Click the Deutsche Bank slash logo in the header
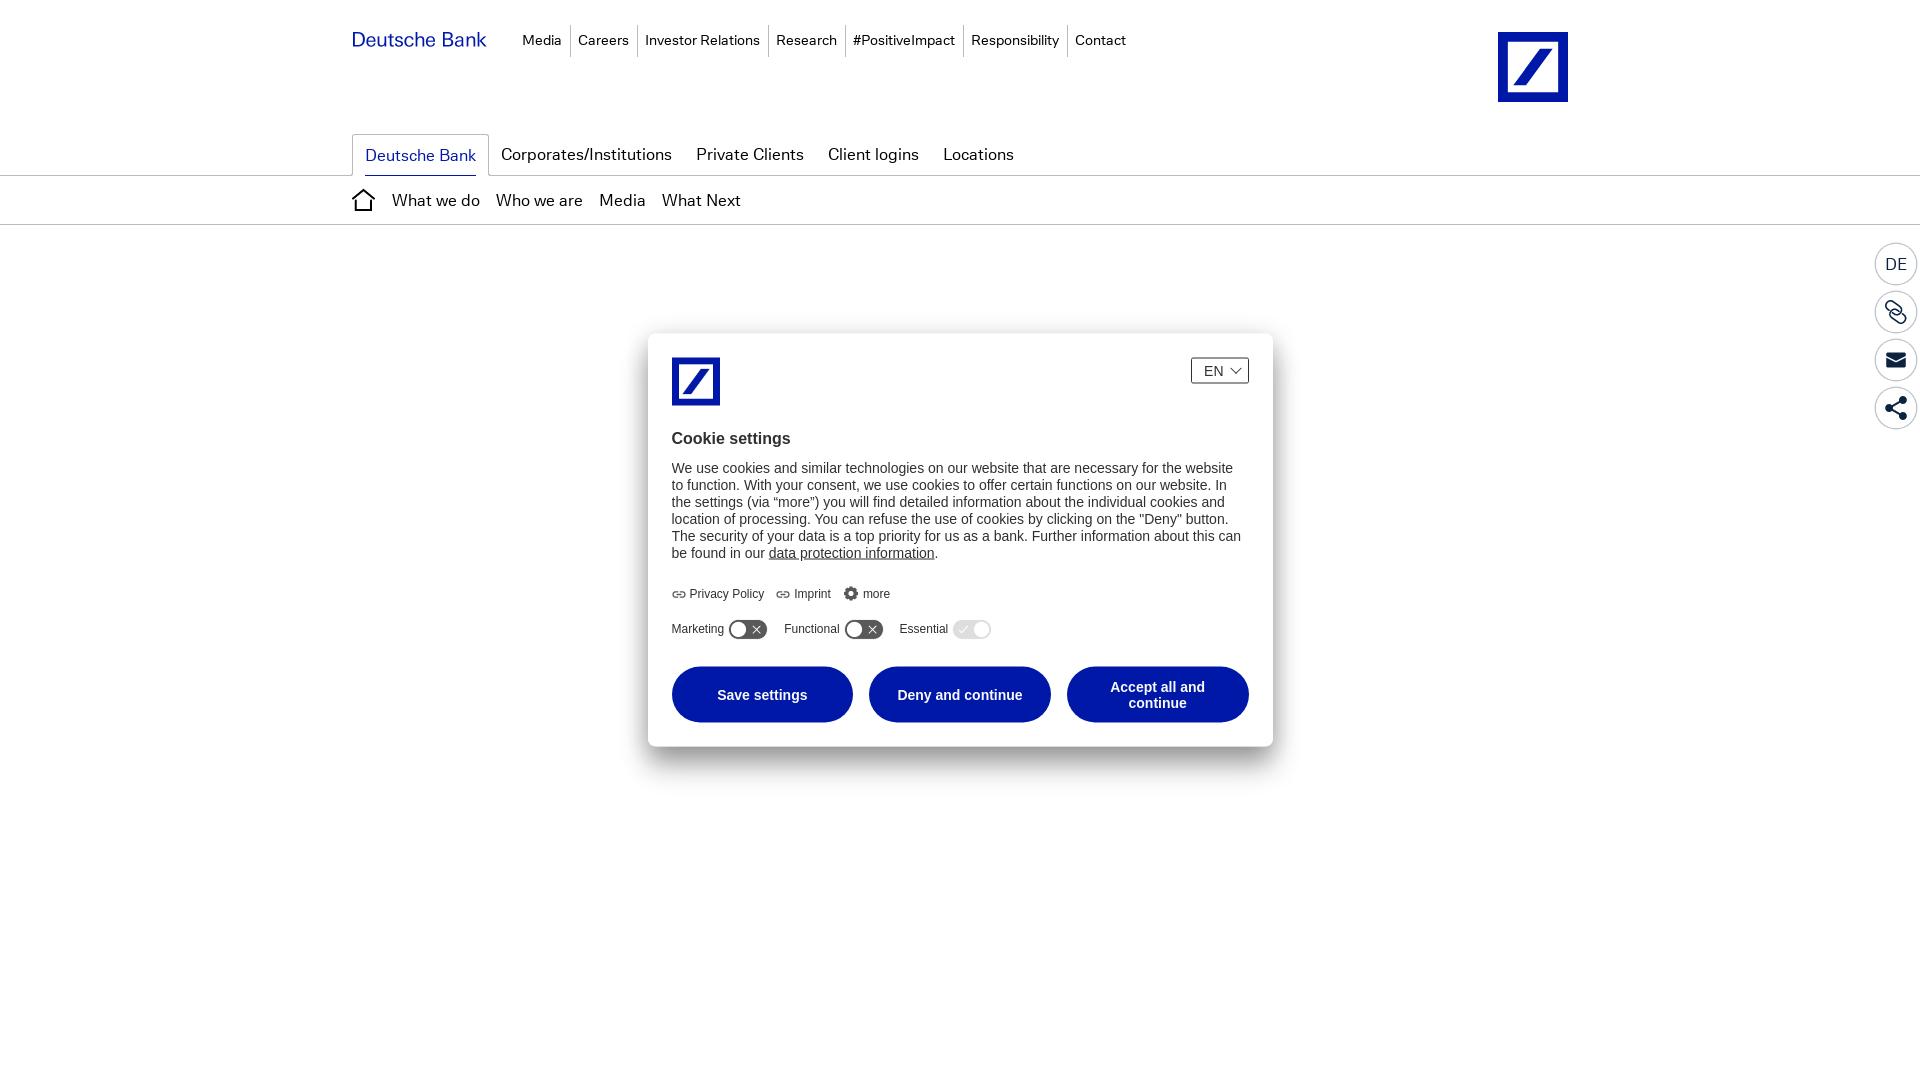 click(x=1532, y=67)
